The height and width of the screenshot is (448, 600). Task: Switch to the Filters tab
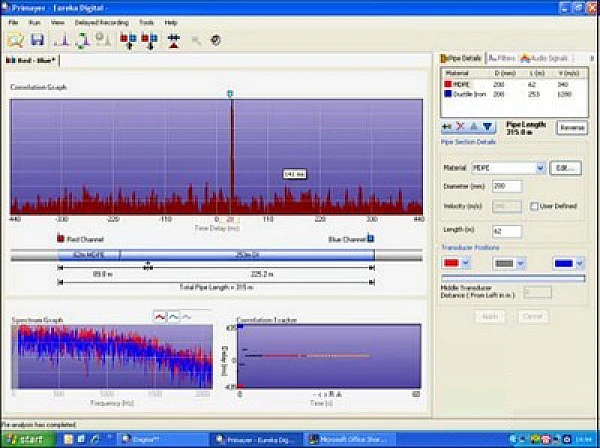point(504,59)
